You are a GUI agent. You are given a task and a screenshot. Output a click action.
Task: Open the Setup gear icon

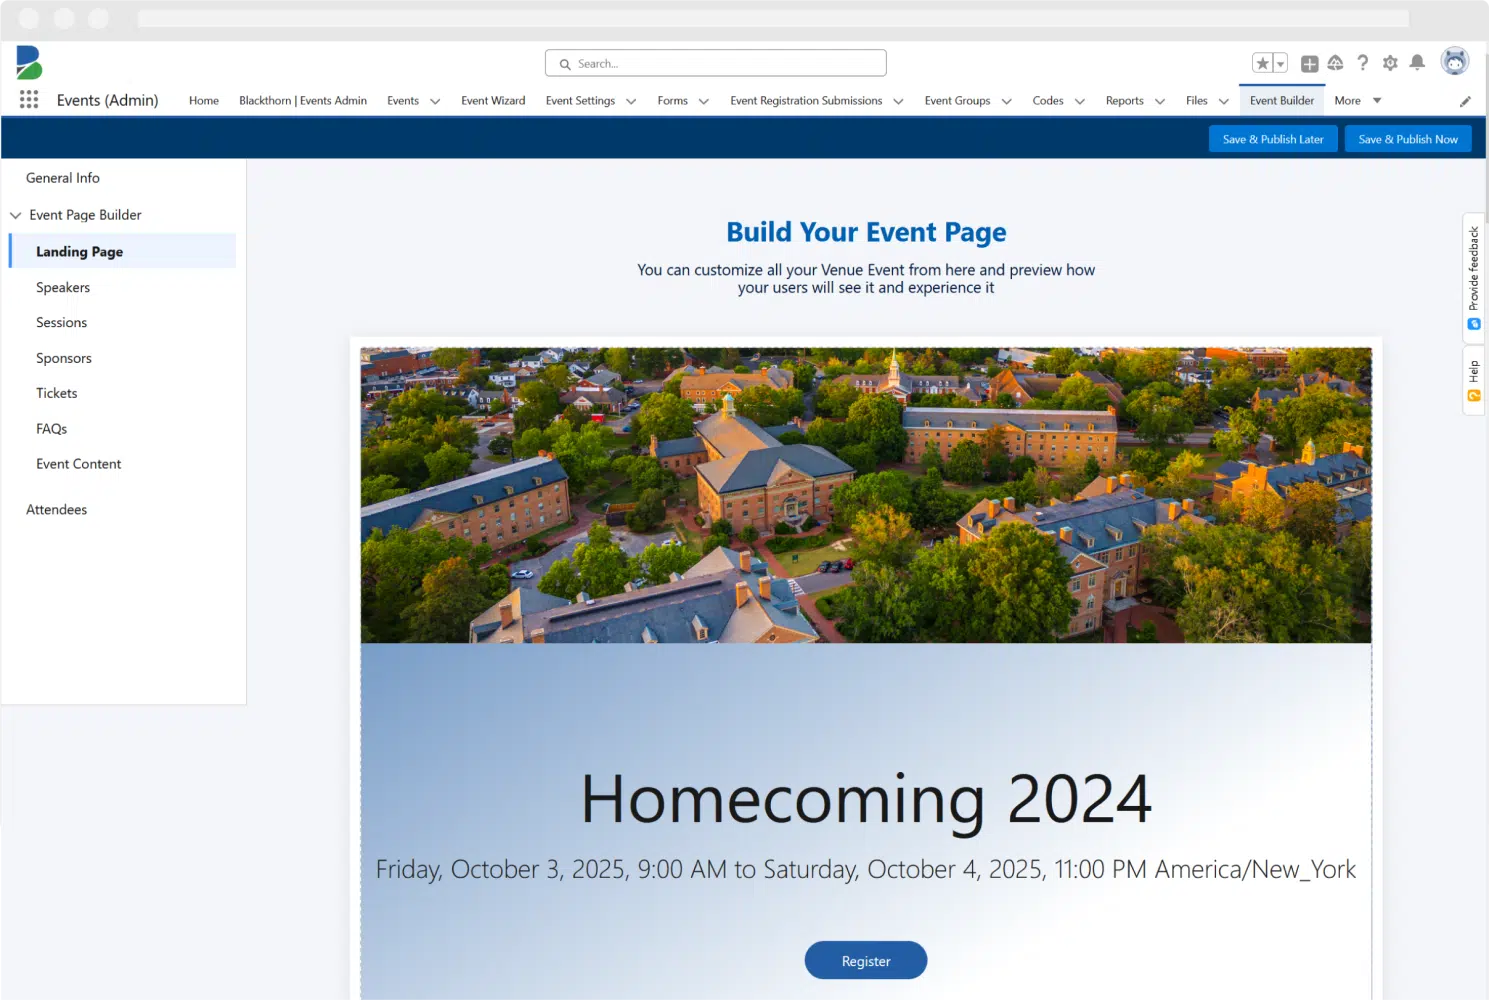(x=1390, y=63)
